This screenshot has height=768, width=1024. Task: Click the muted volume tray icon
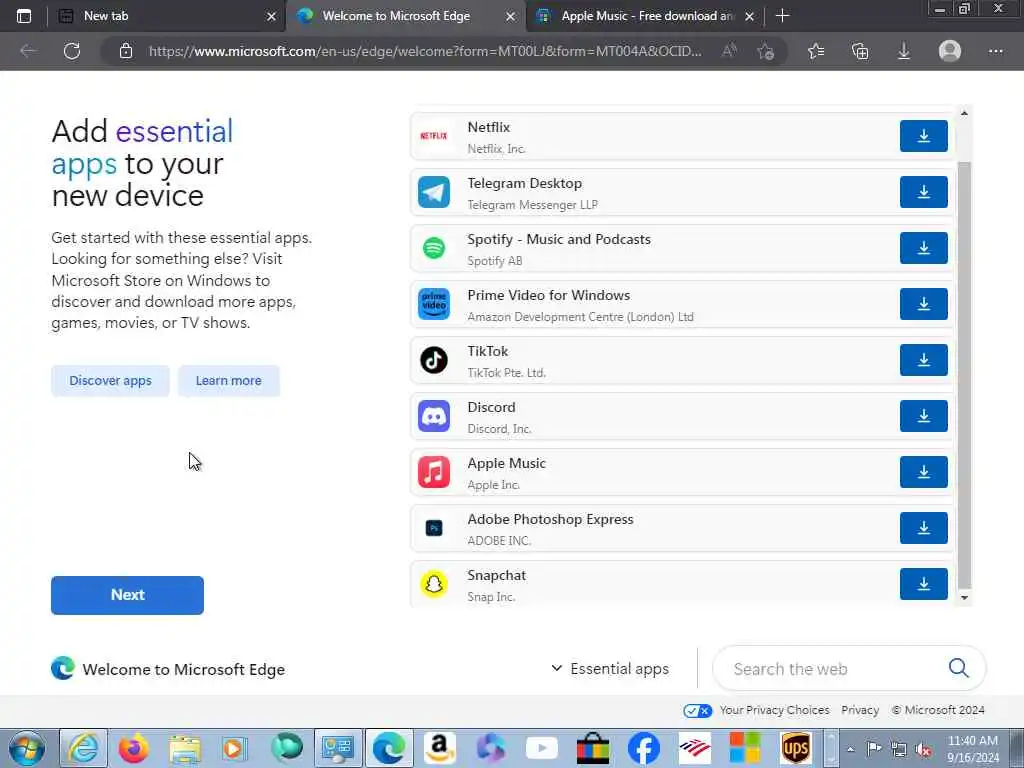pyautogui.click(x=923, y=750)
